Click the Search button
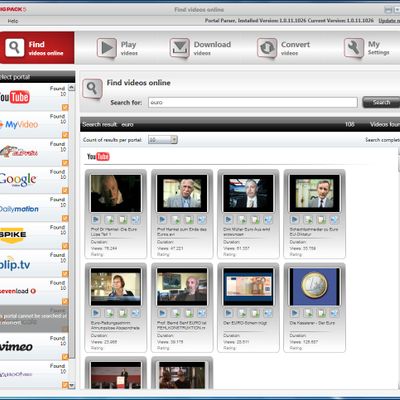400x400 pixels. pos(381,102)
